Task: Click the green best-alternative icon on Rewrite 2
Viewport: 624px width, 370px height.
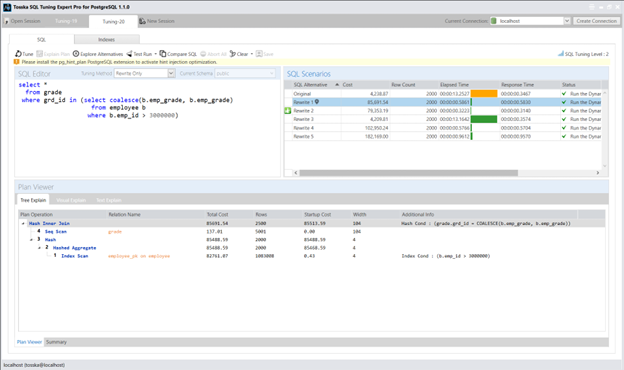Action: point(288,111)
